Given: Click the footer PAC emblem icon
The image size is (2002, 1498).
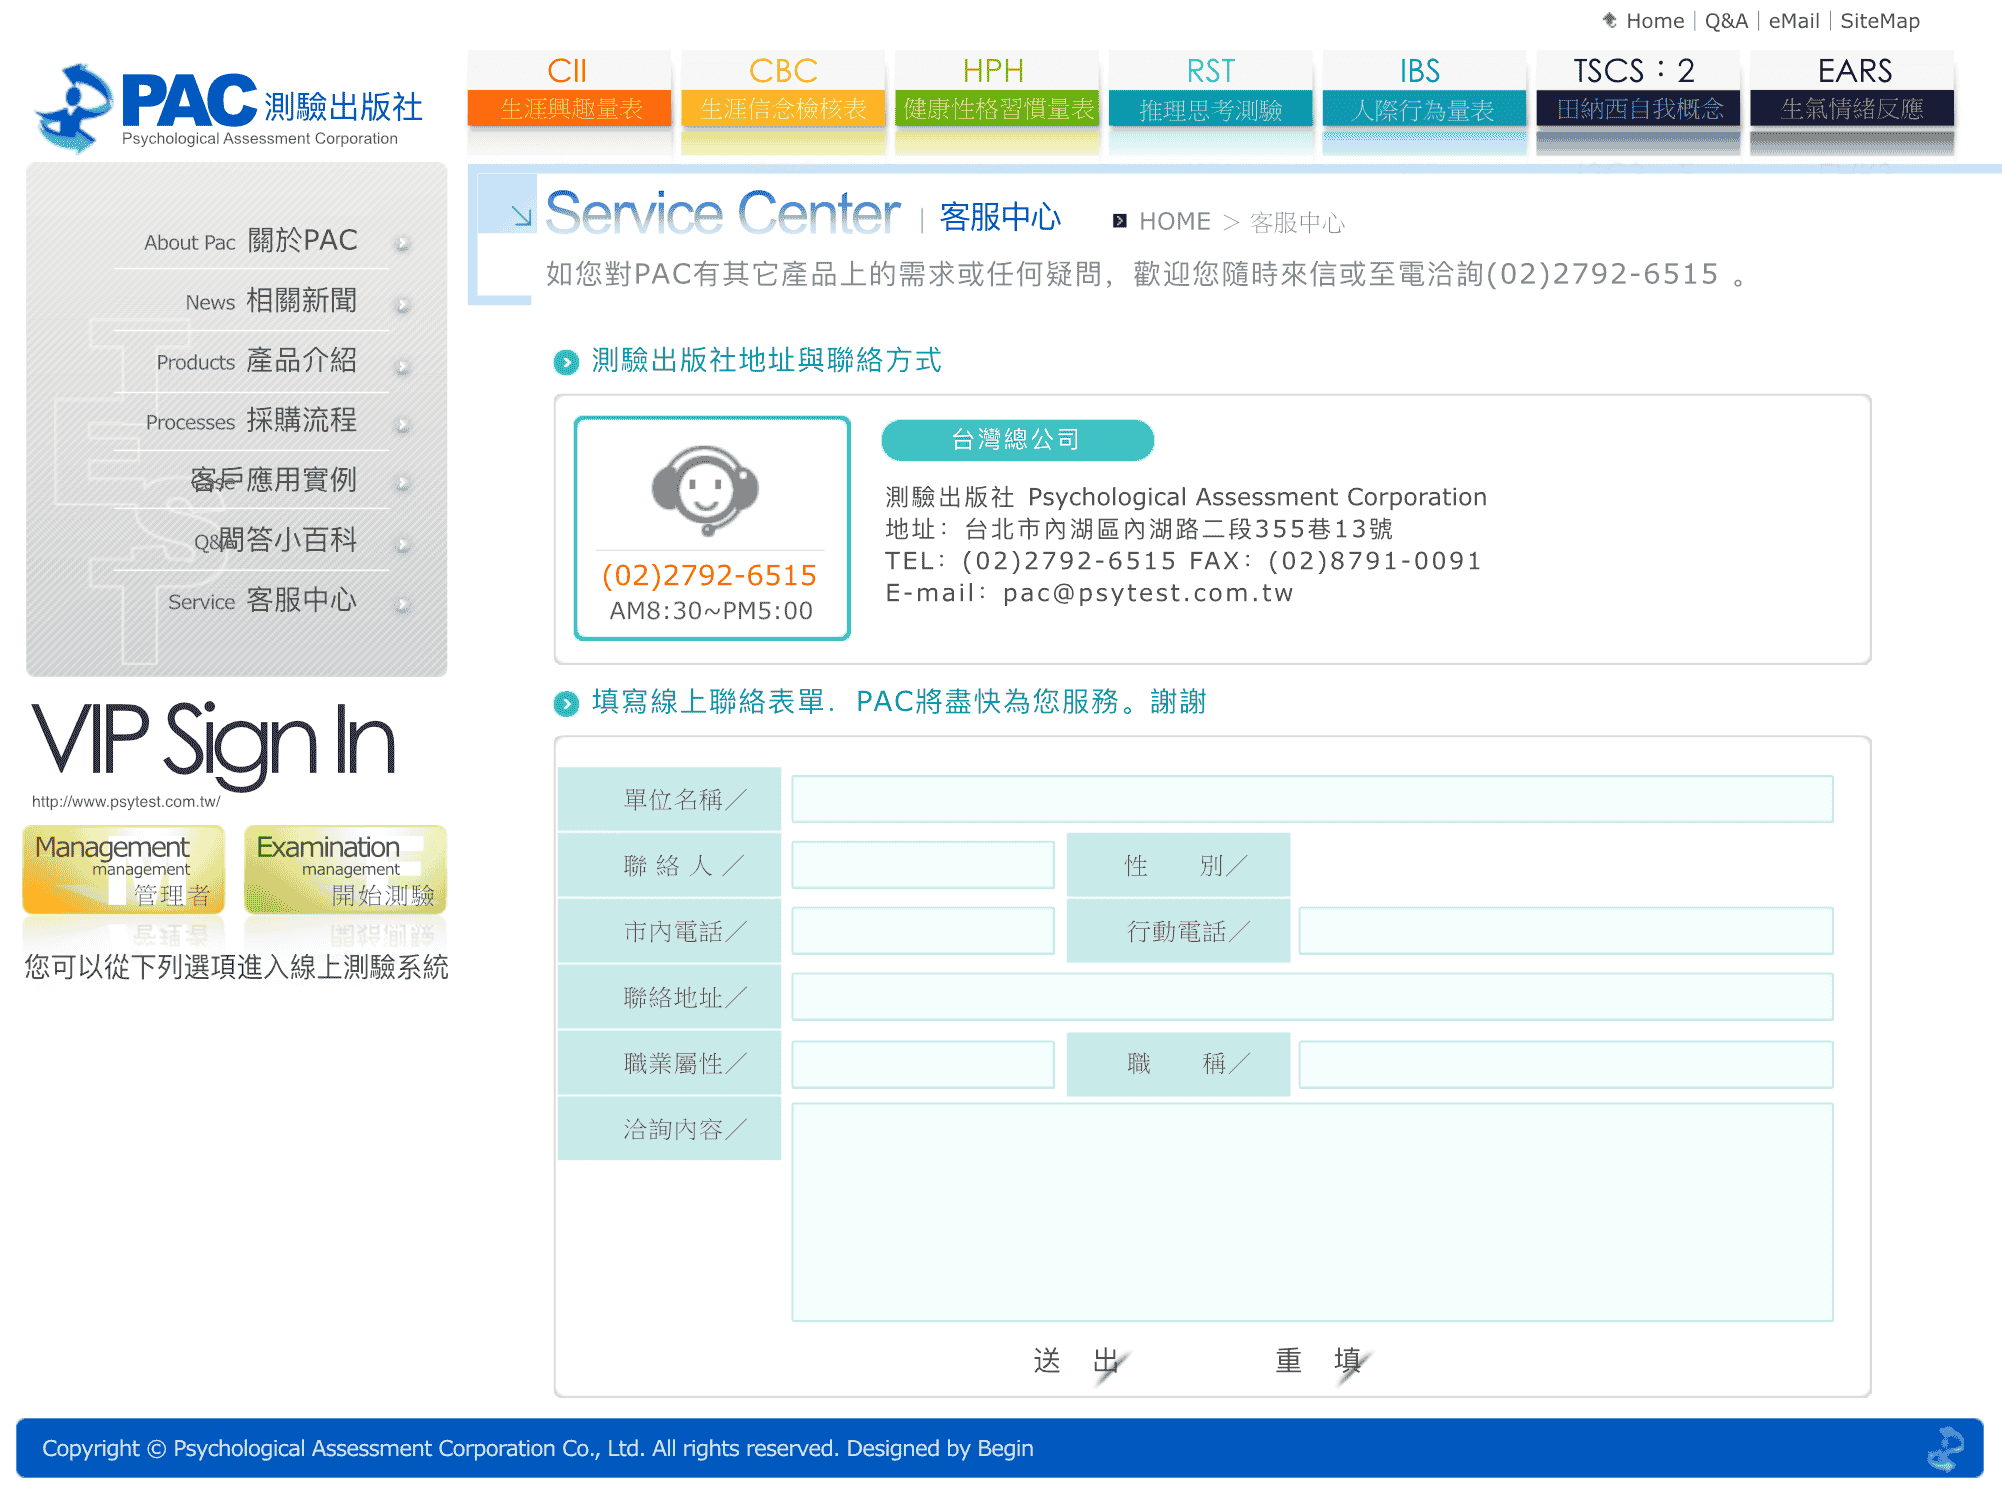Looking at the screenshot, I should (x=1946, y=1449).
